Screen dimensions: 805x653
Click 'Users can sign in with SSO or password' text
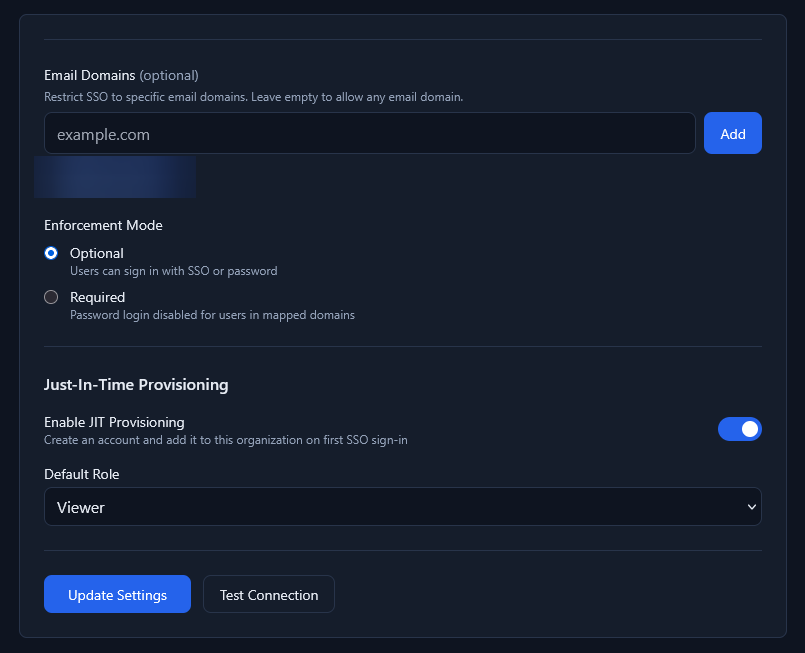[174, 271]
